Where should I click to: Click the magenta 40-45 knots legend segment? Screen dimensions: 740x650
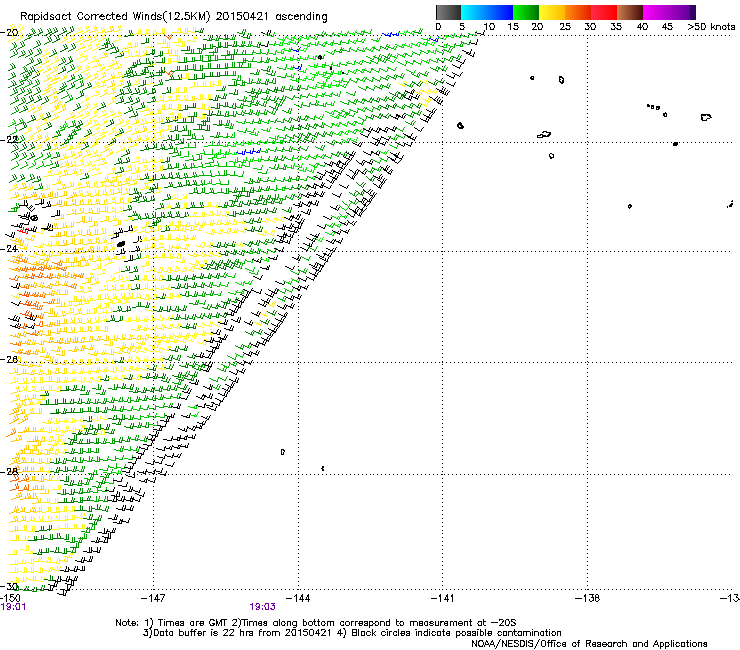point(656,12)
